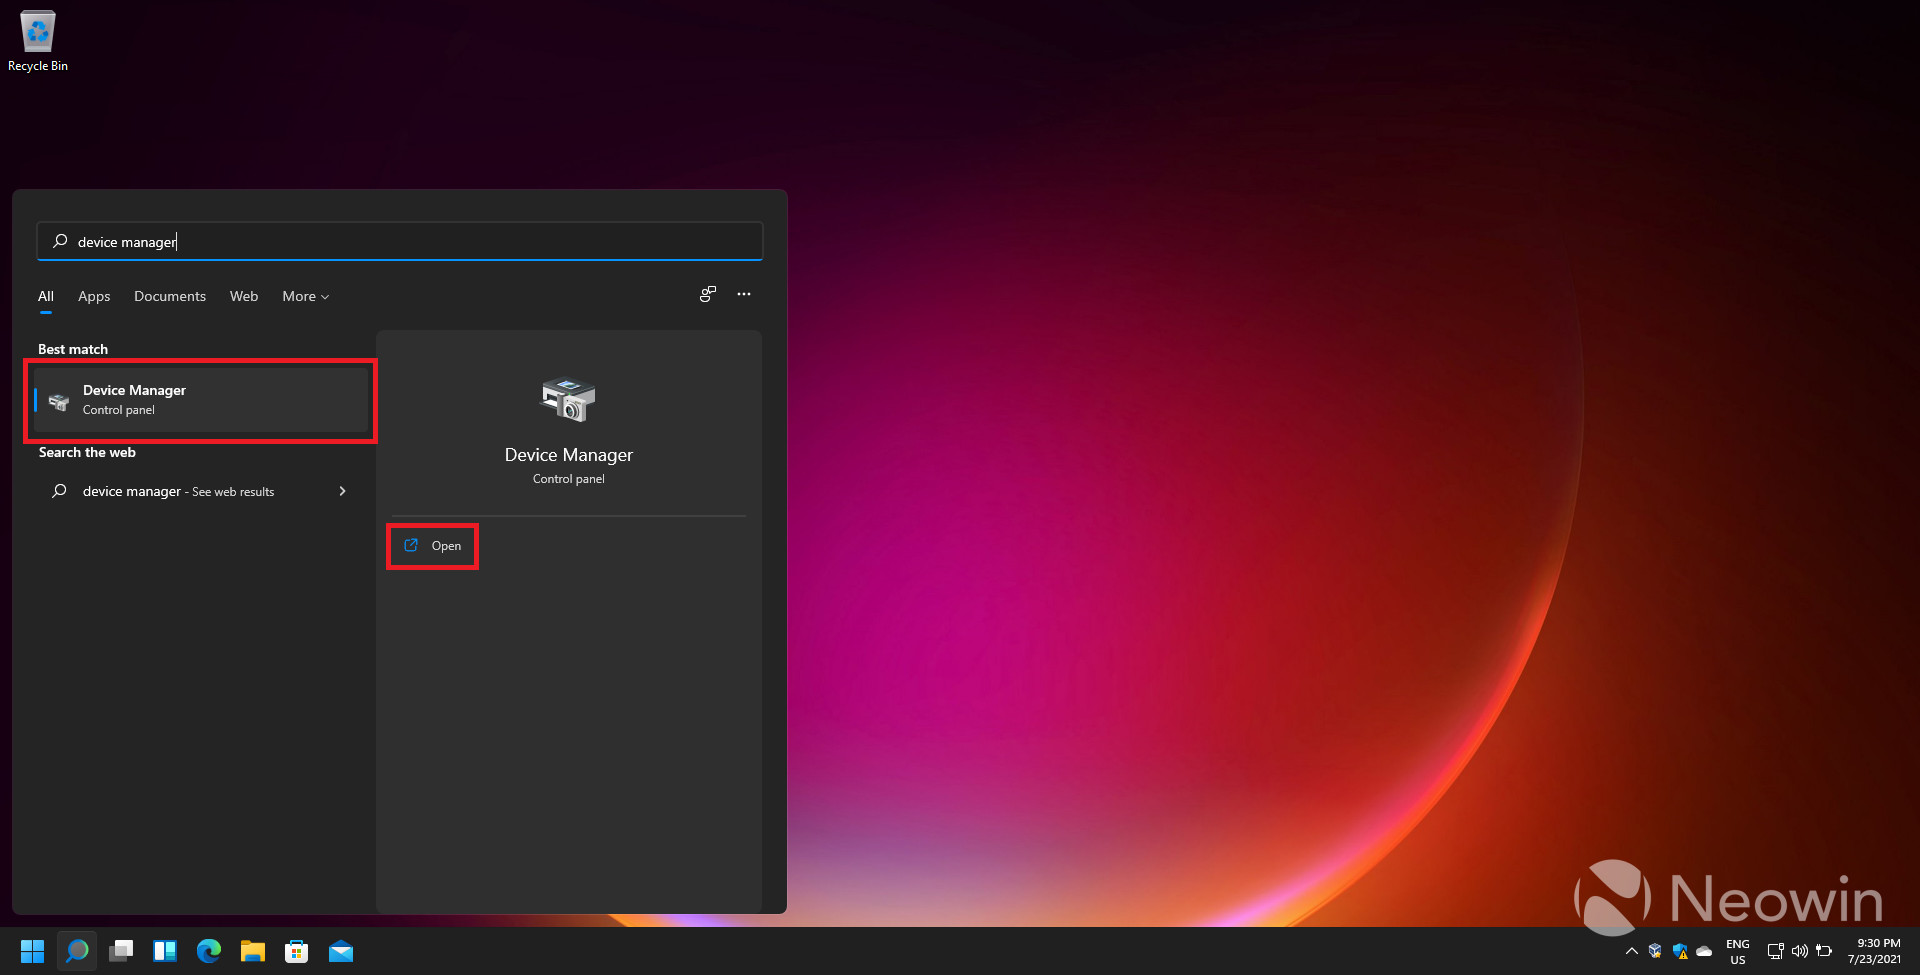Switch to the Web filter tab
This screenshot has height=975, width=1920.
point(244,296)
